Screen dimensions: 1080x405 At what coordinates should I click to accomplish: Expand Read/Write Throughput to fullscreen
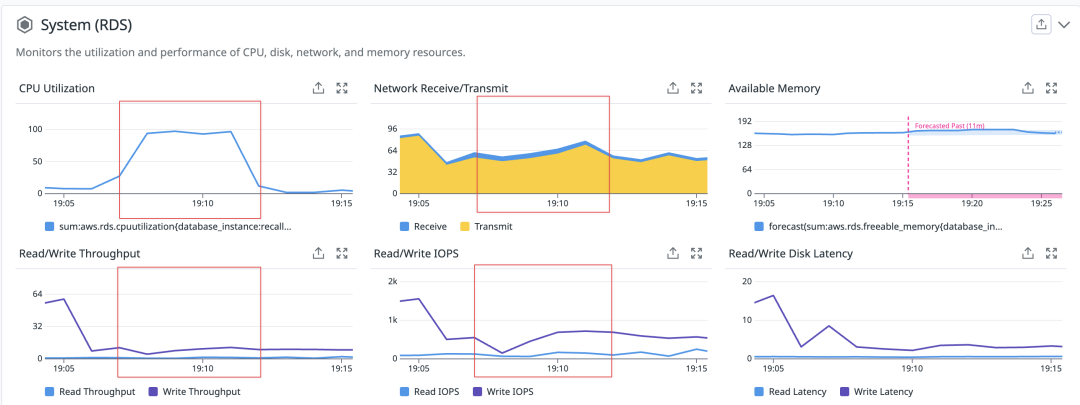342,253
